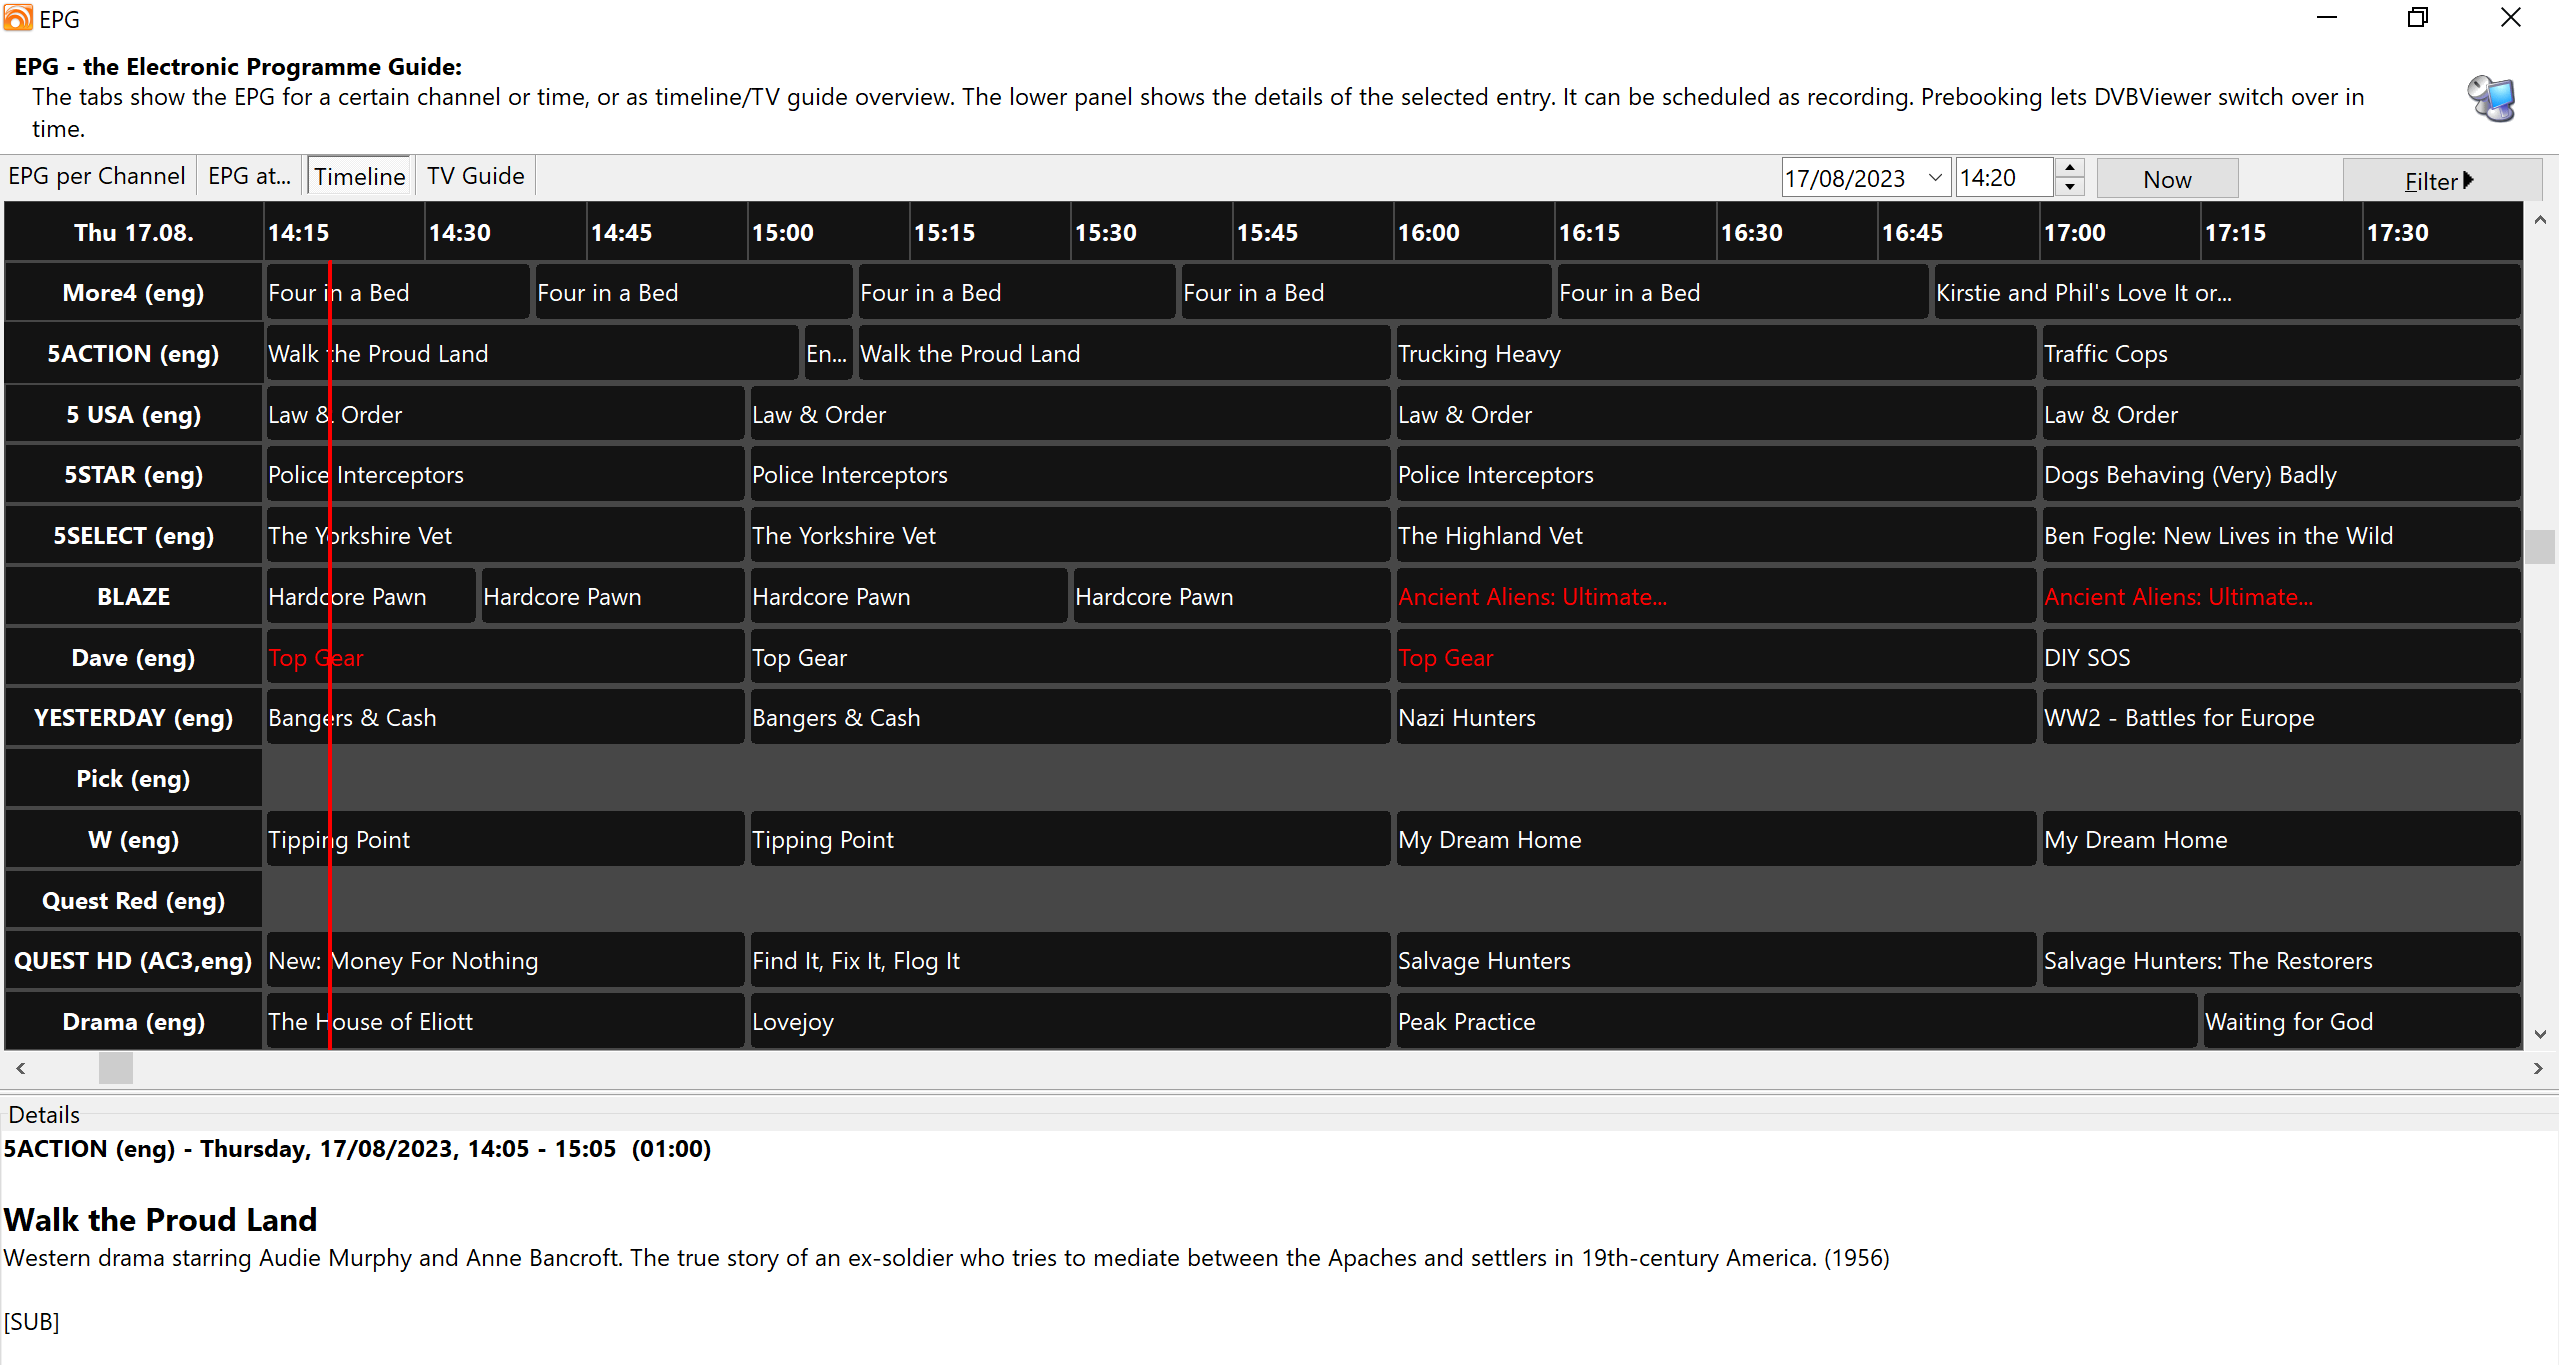Decrease time with the spinner down arrow
The image size is (2559, 1365).
[x=2070, y=187]
